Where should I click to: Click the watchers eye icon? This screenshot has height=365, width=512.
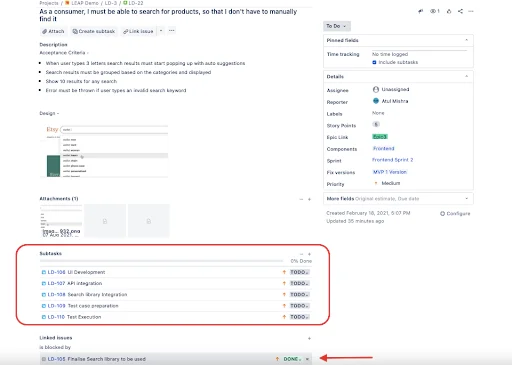(x=435, y=11)
